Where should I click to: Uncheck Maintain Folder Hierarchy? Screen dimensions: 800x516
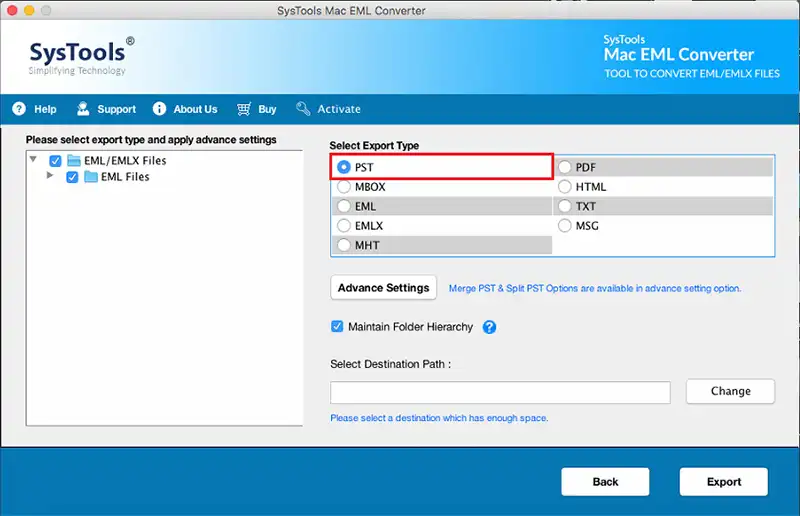point(337,327)
